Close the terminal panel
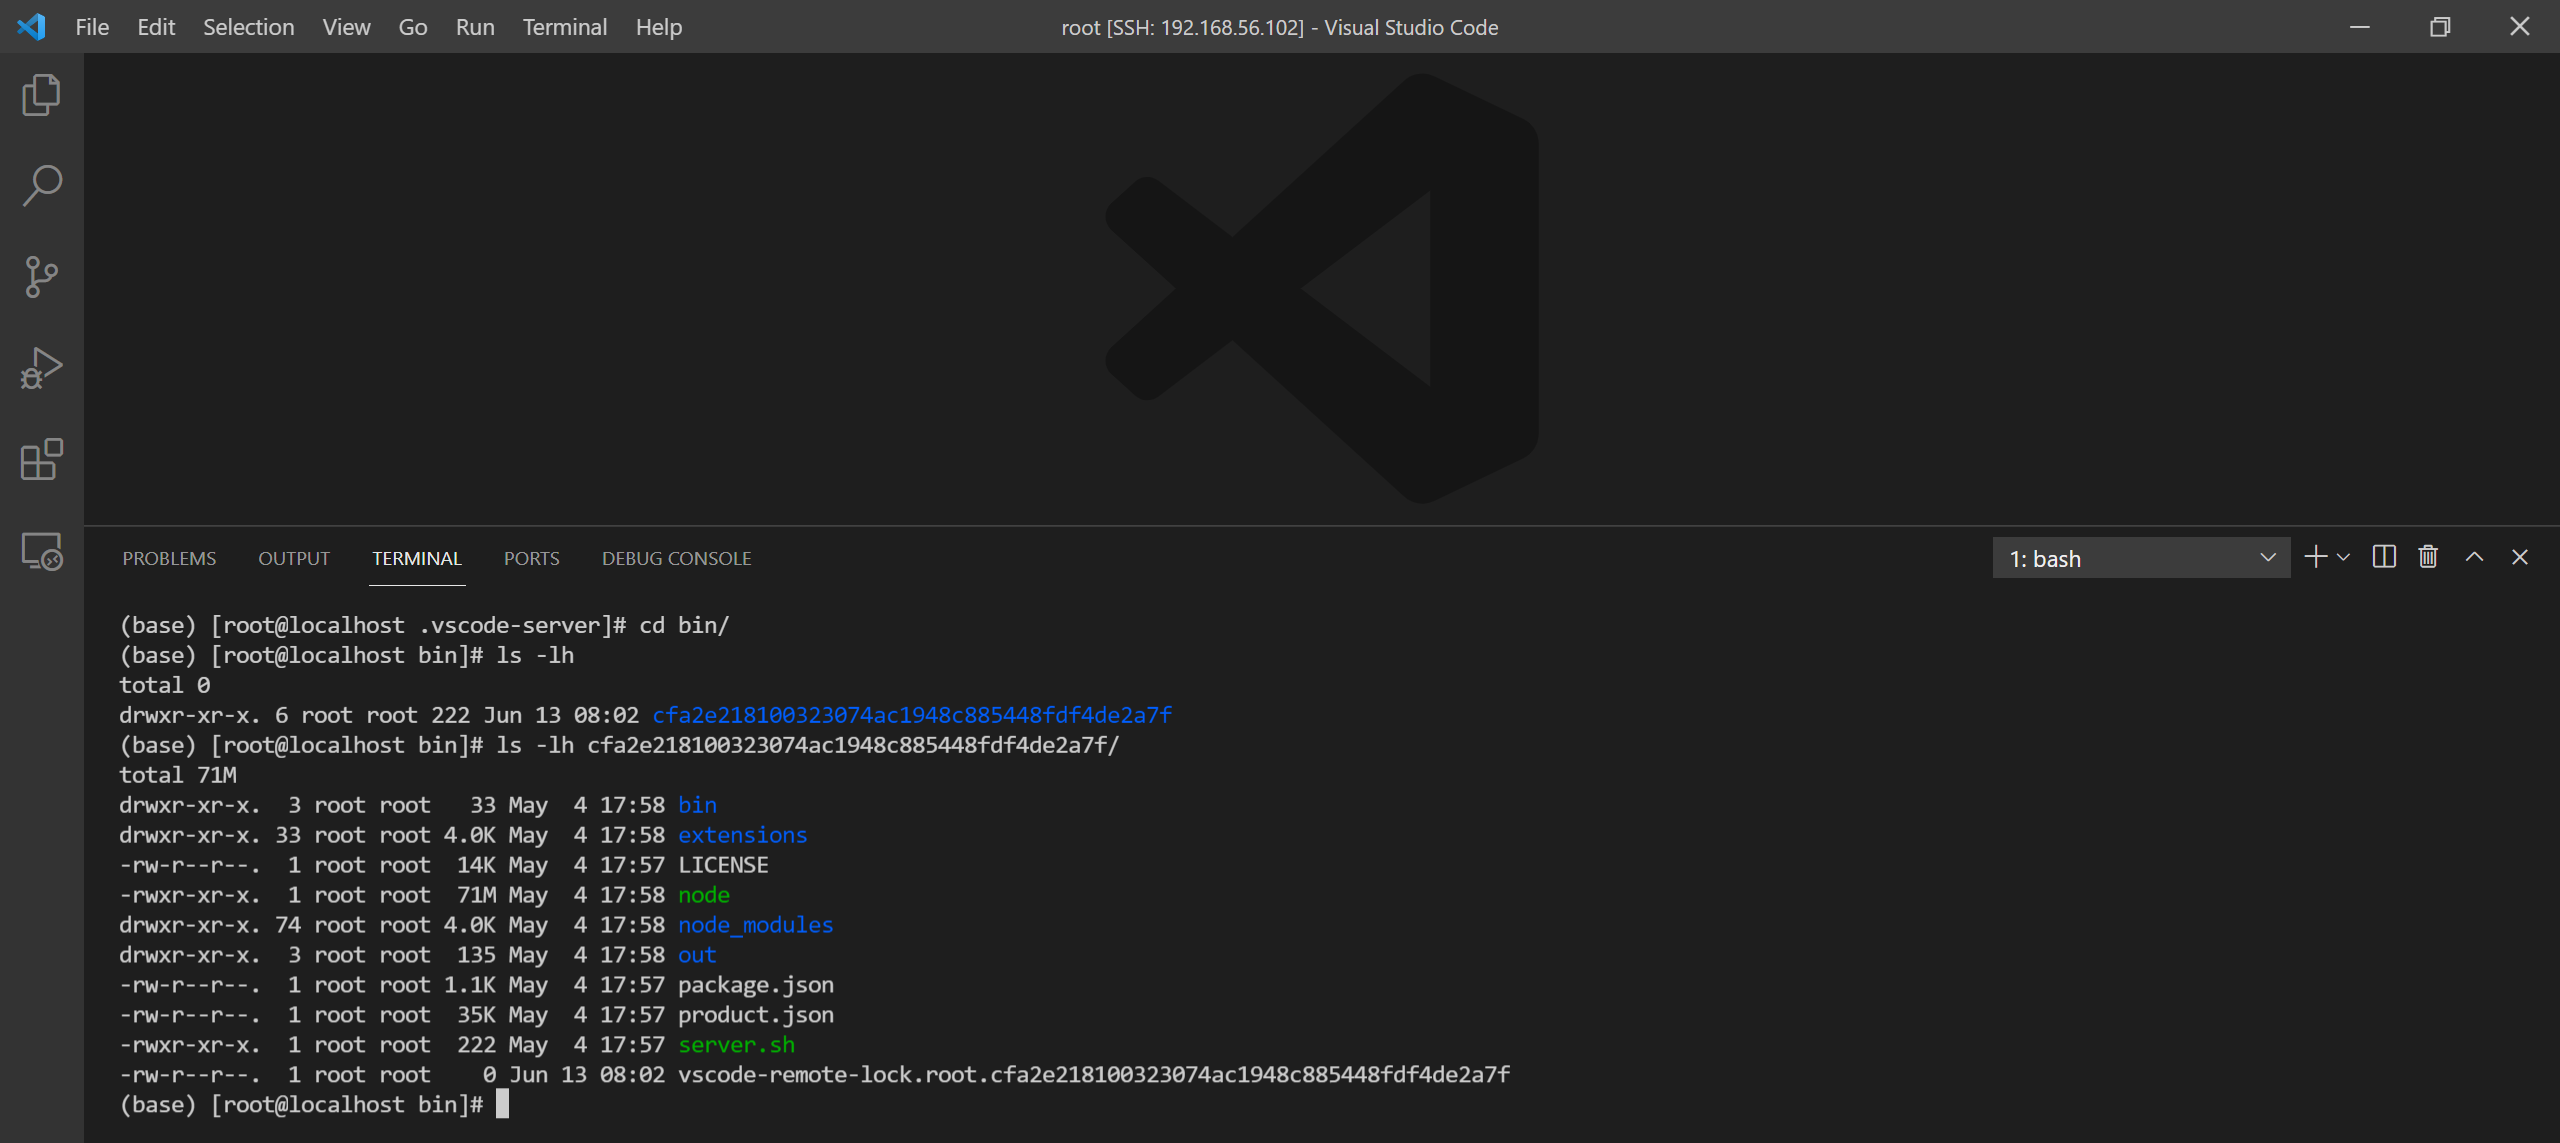The width and height of the screenshot is (2560, 1143). tap(2520, 557)
